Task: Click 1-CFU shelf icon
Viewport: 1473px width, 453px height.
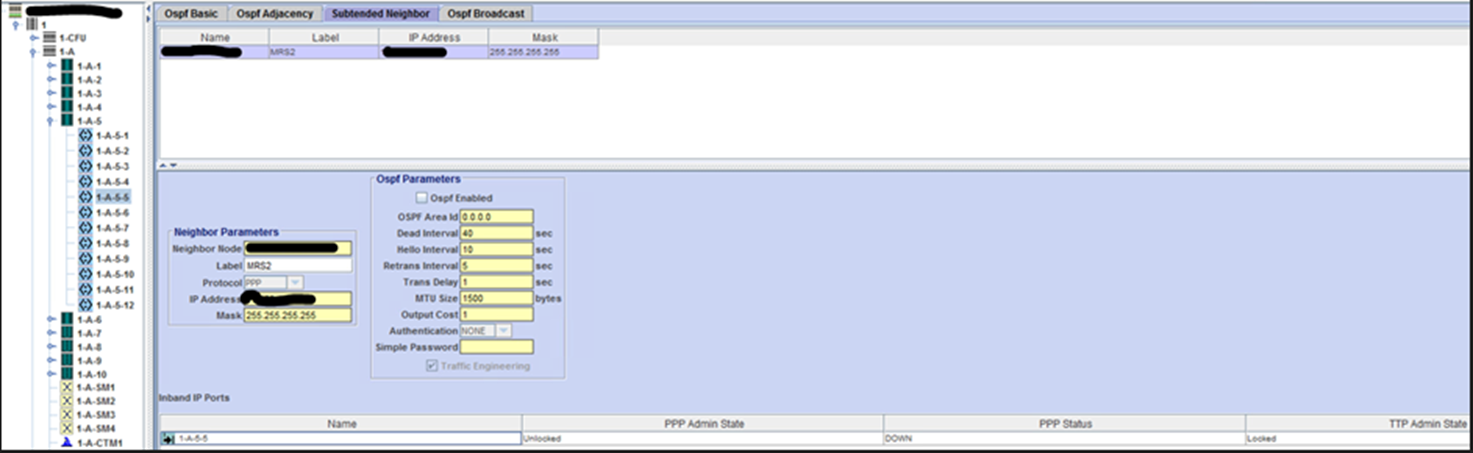Action: (49, 37)
